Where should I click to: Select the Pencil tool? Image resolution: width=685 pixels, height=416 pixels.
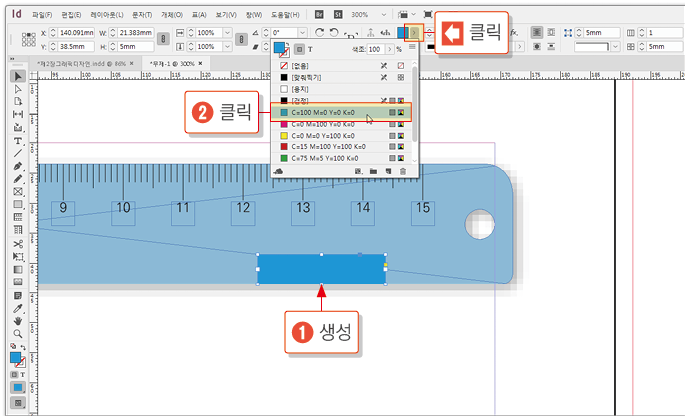(18, 179)
